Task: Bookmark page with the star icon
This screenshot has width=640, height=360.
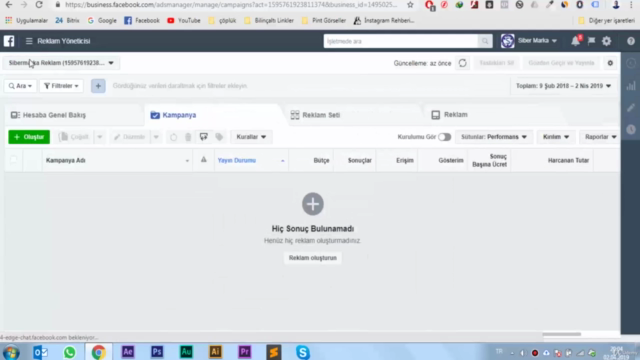Action: [x=410, y=5]
